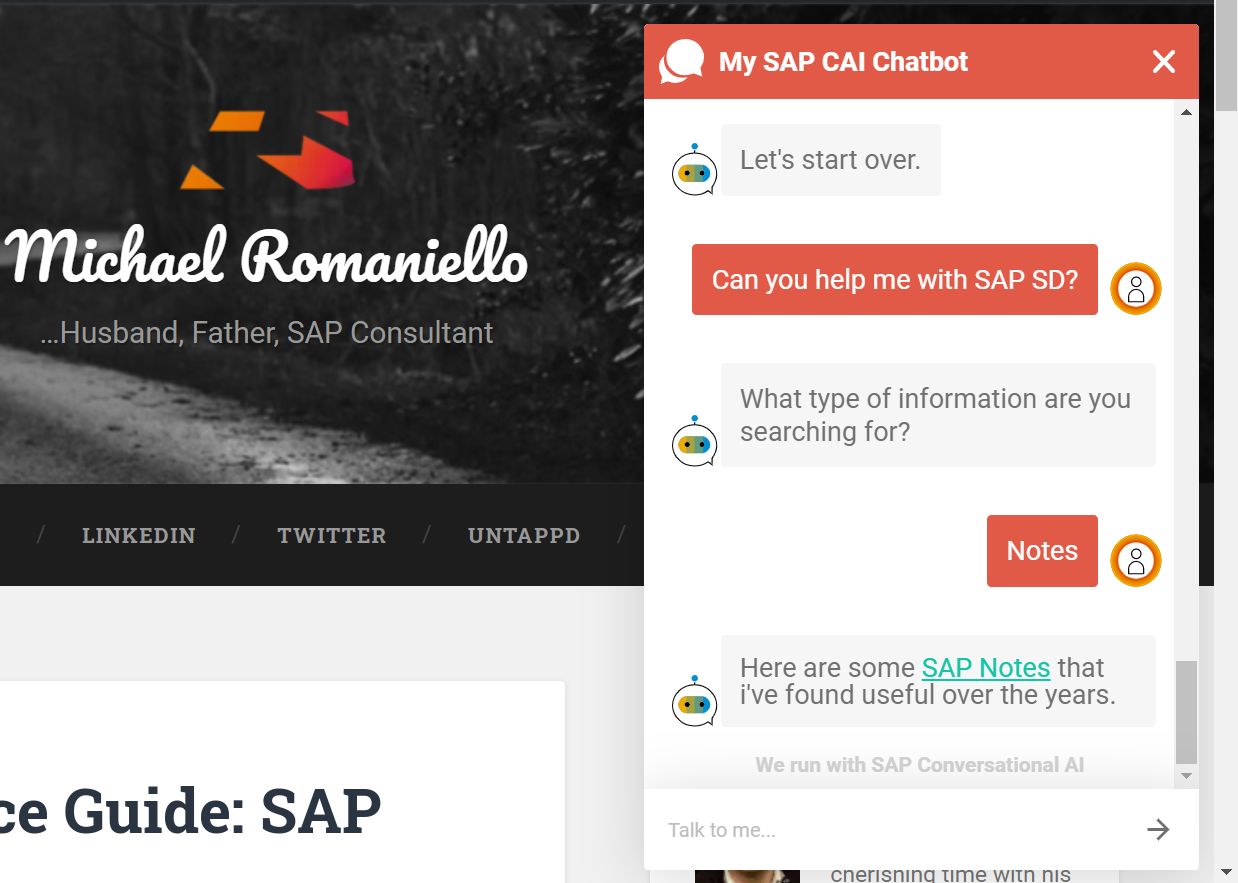1238x883 pixels.
Task: Click the chat scrollbar up arrow
Action: coord(1187,113)
